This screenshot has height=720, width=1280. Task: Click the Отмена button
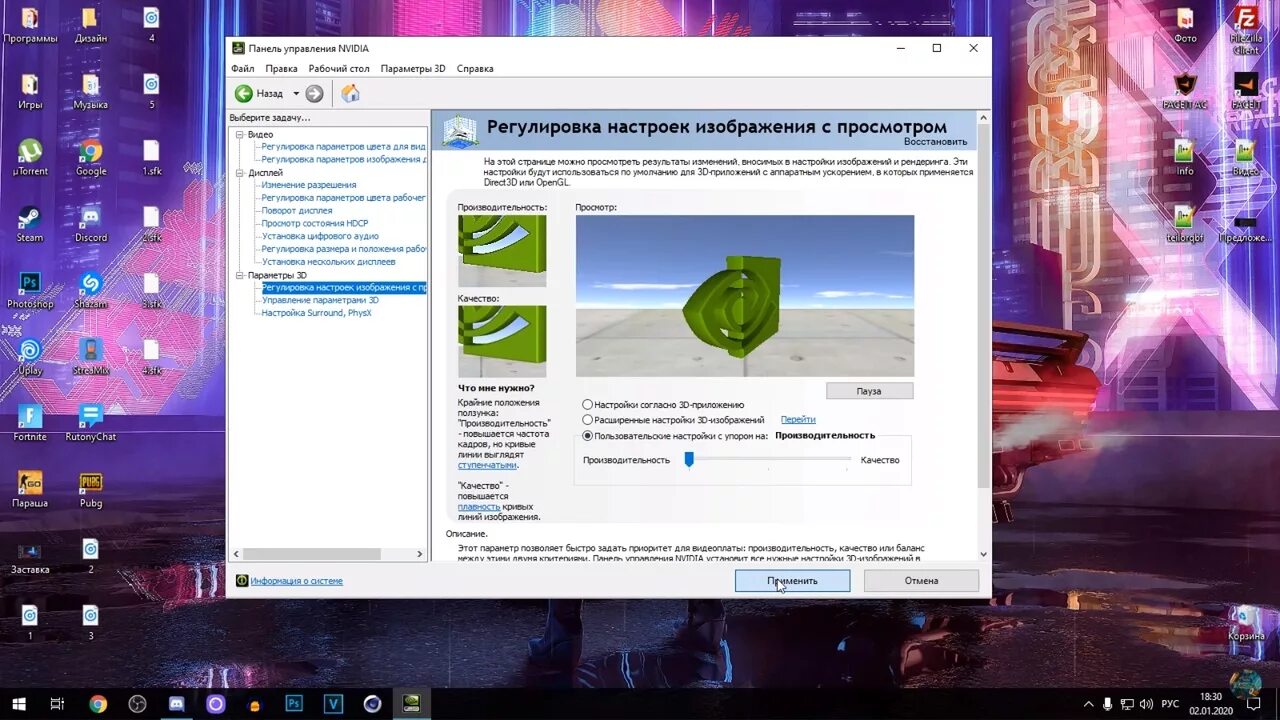pyautogui.click(x=921, y=581)
